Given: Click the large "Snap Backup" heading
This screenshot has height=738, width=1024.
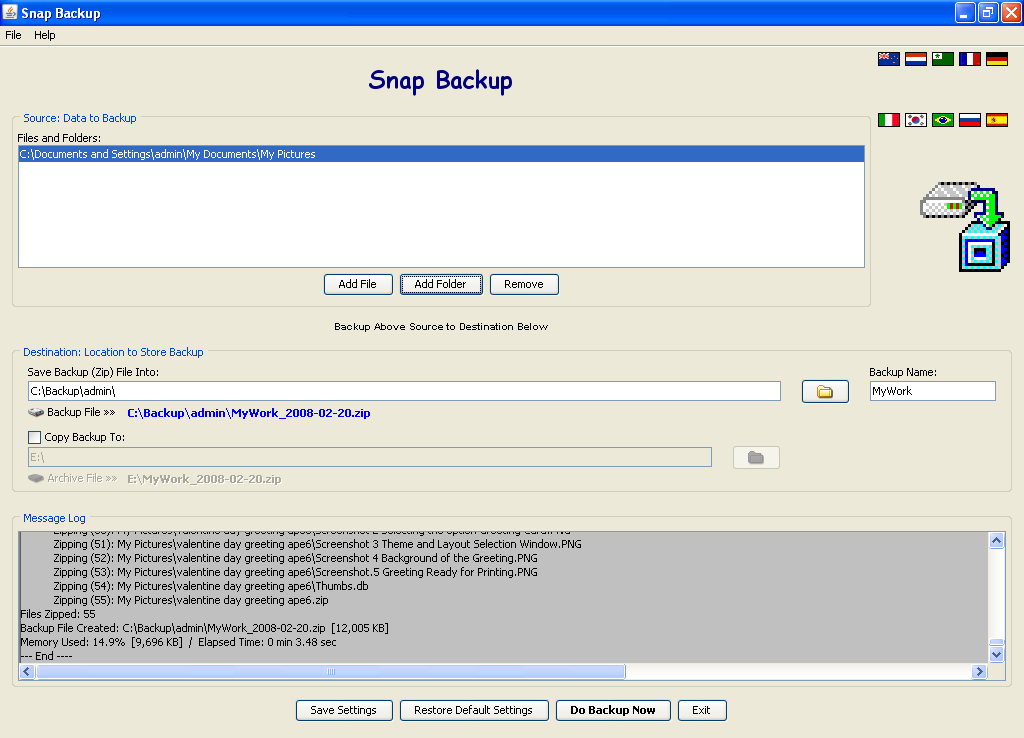Looking at the screenshot, I should click(440, 81).
